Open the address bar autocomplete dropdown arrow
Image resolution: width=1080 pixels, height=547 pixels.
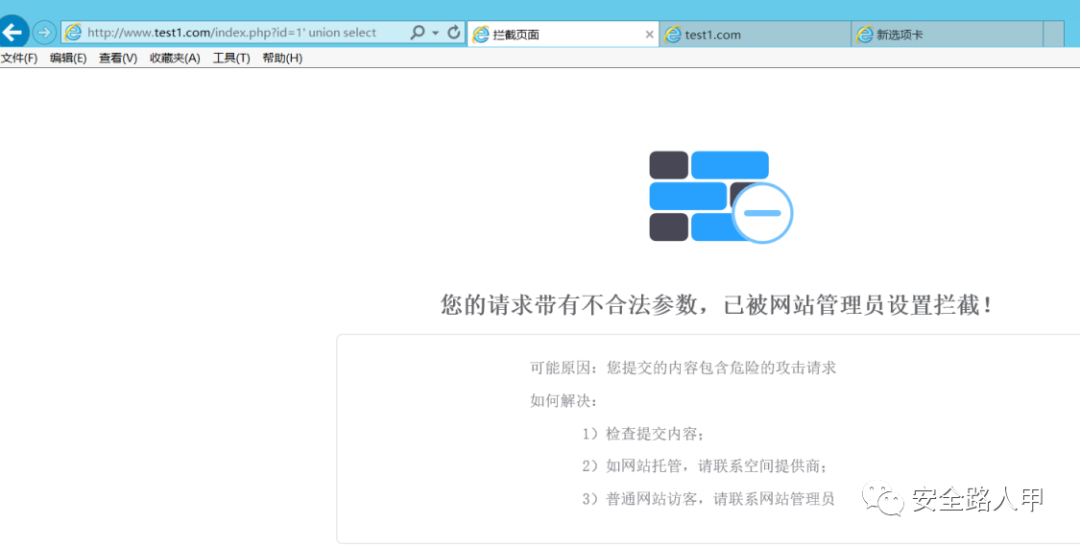click(x=435, y=33)
